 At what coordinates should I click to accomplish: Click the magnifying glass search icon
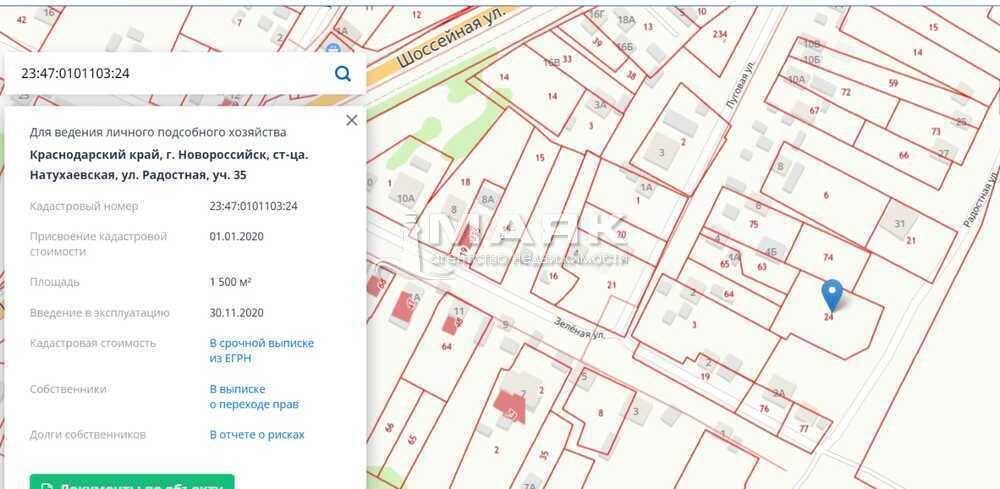click(342, 73)
